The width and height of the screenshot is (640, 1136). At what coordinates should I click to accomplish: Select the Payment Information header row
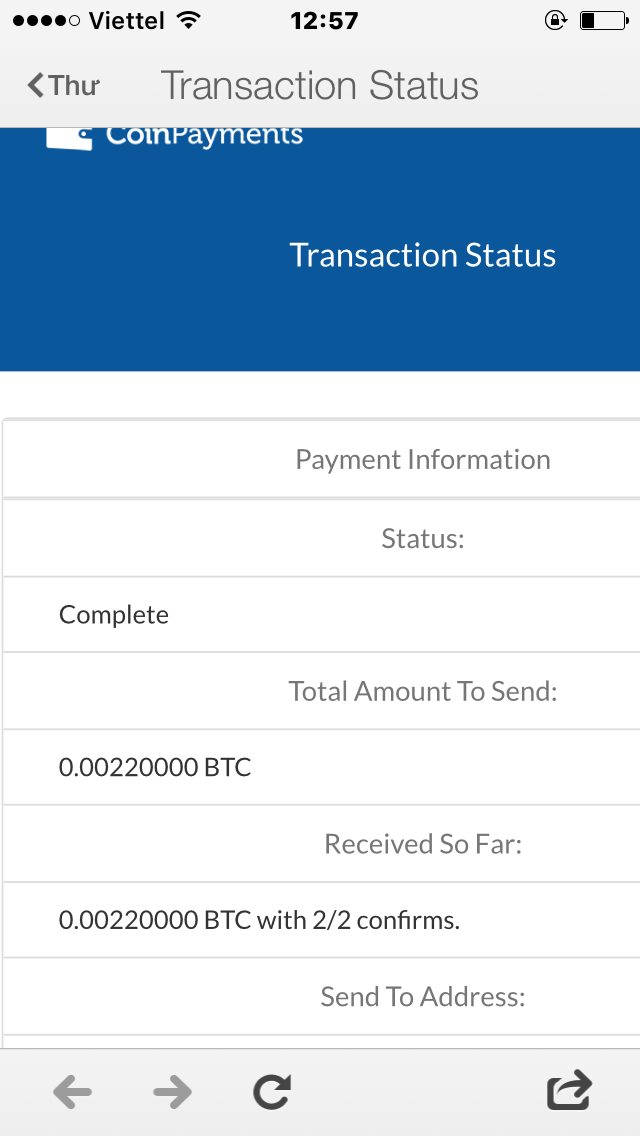point(422,459)
